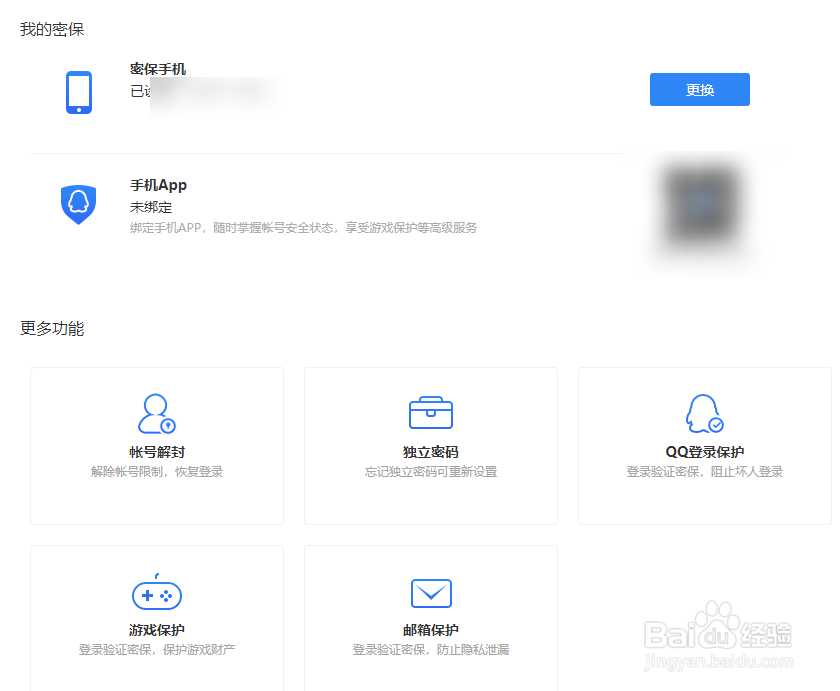Click the 更多功能 section heading
The width and height of the screenshot is (840, 691).
[50, 328]
